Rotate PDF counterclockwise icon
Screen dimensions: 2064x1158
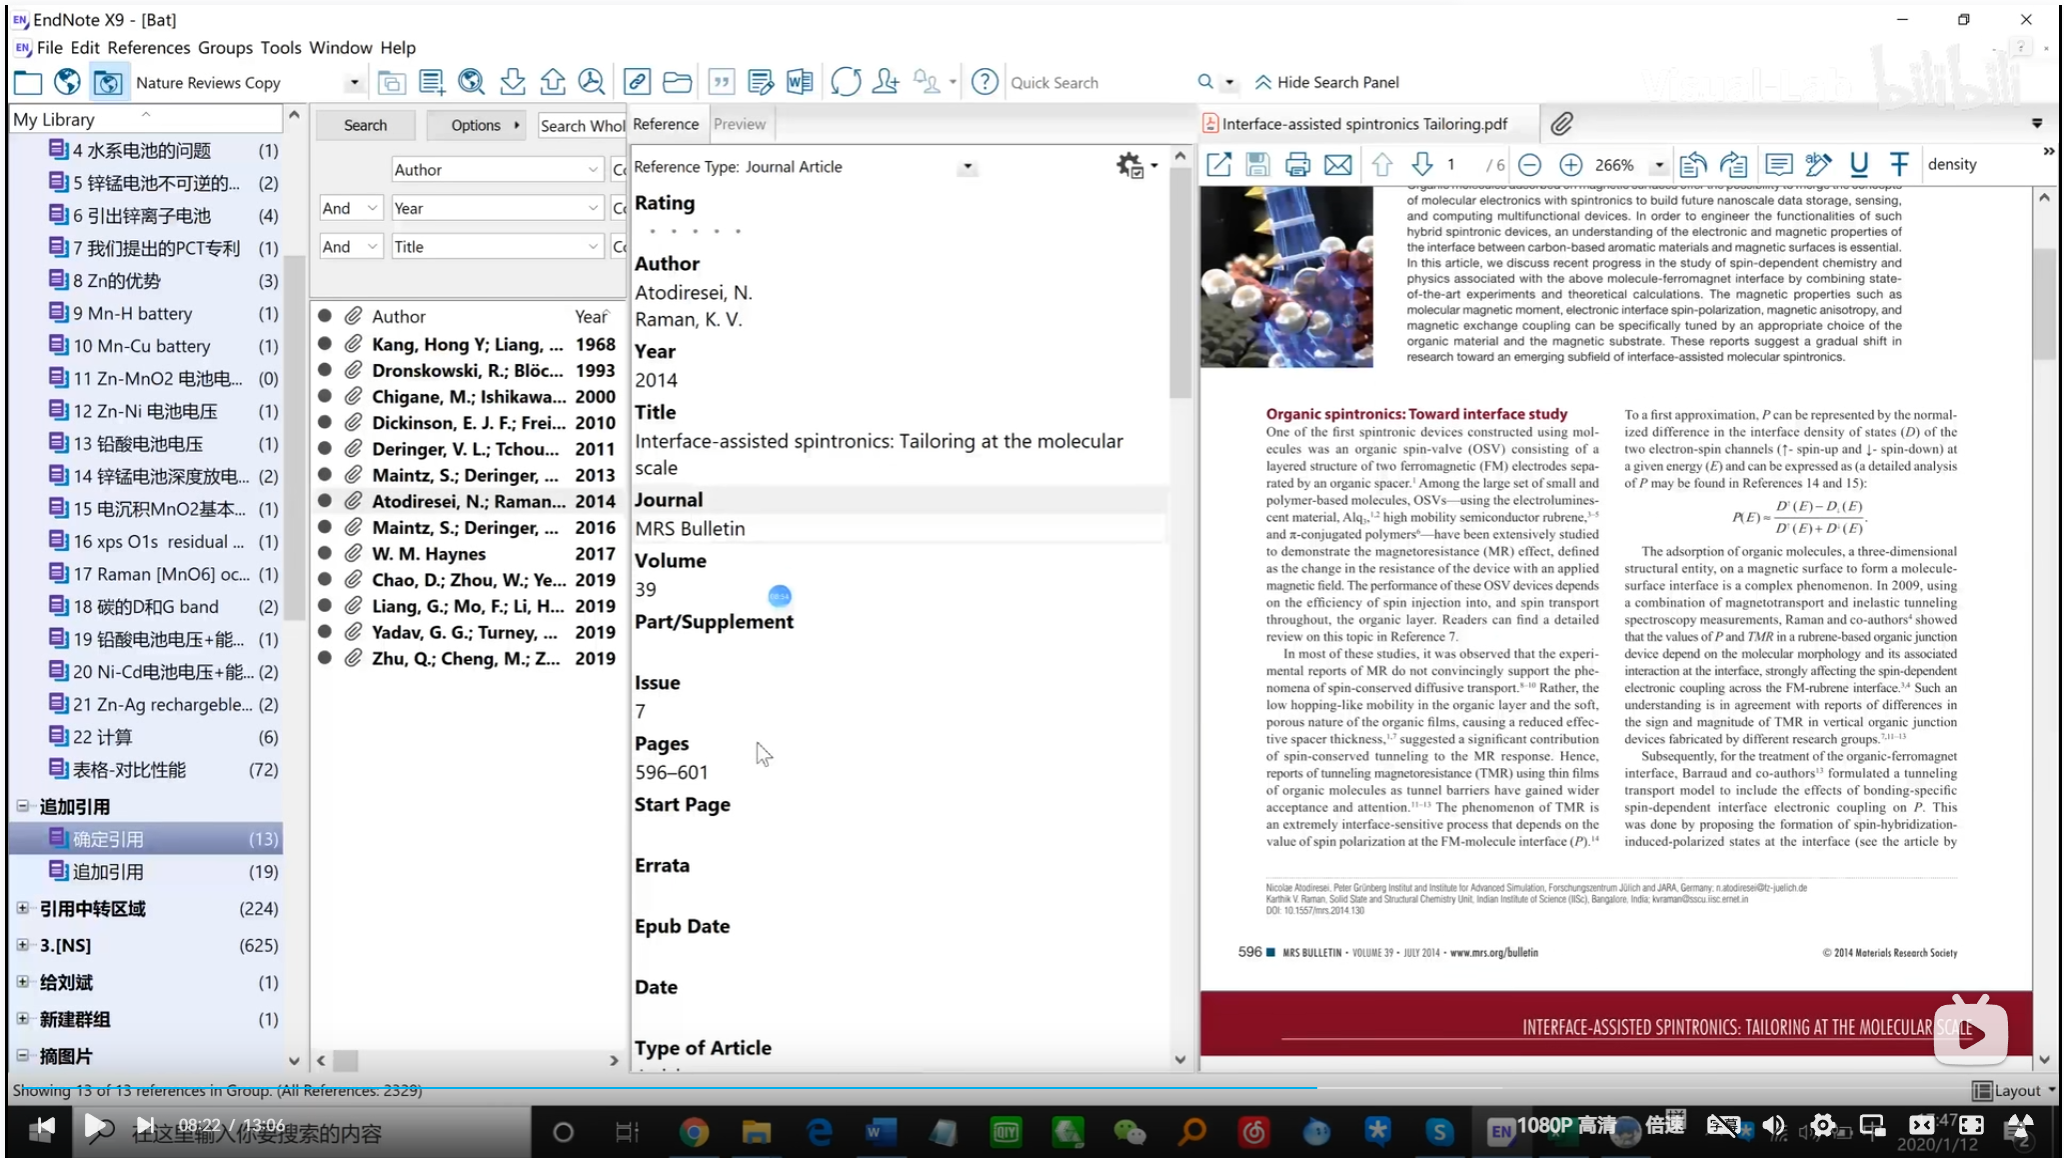[x=1693, y=164]
